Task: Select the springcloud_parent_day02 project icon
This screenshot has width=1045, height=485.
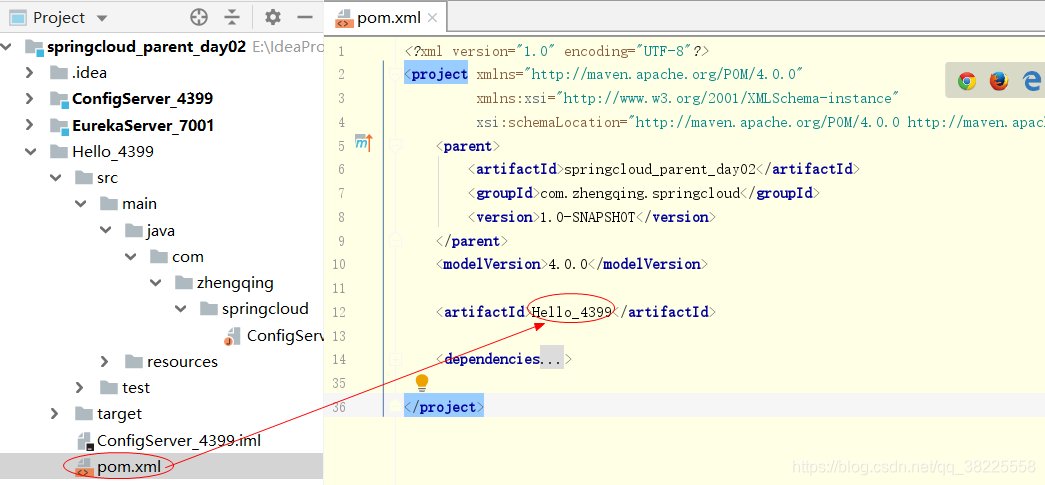Action: point(34,47)
